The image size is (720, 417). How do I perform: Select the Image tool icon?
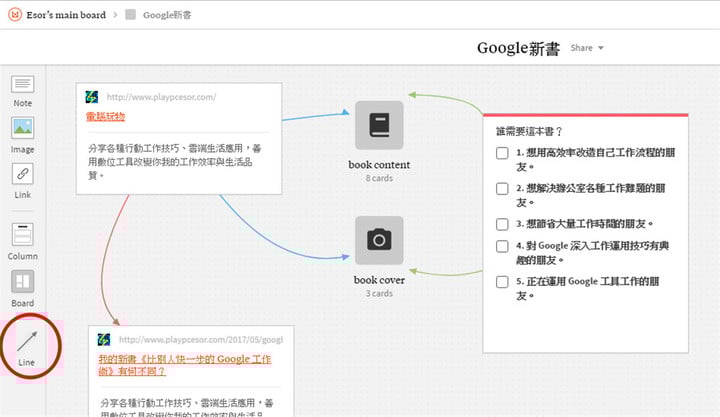[x=22, y=128]
